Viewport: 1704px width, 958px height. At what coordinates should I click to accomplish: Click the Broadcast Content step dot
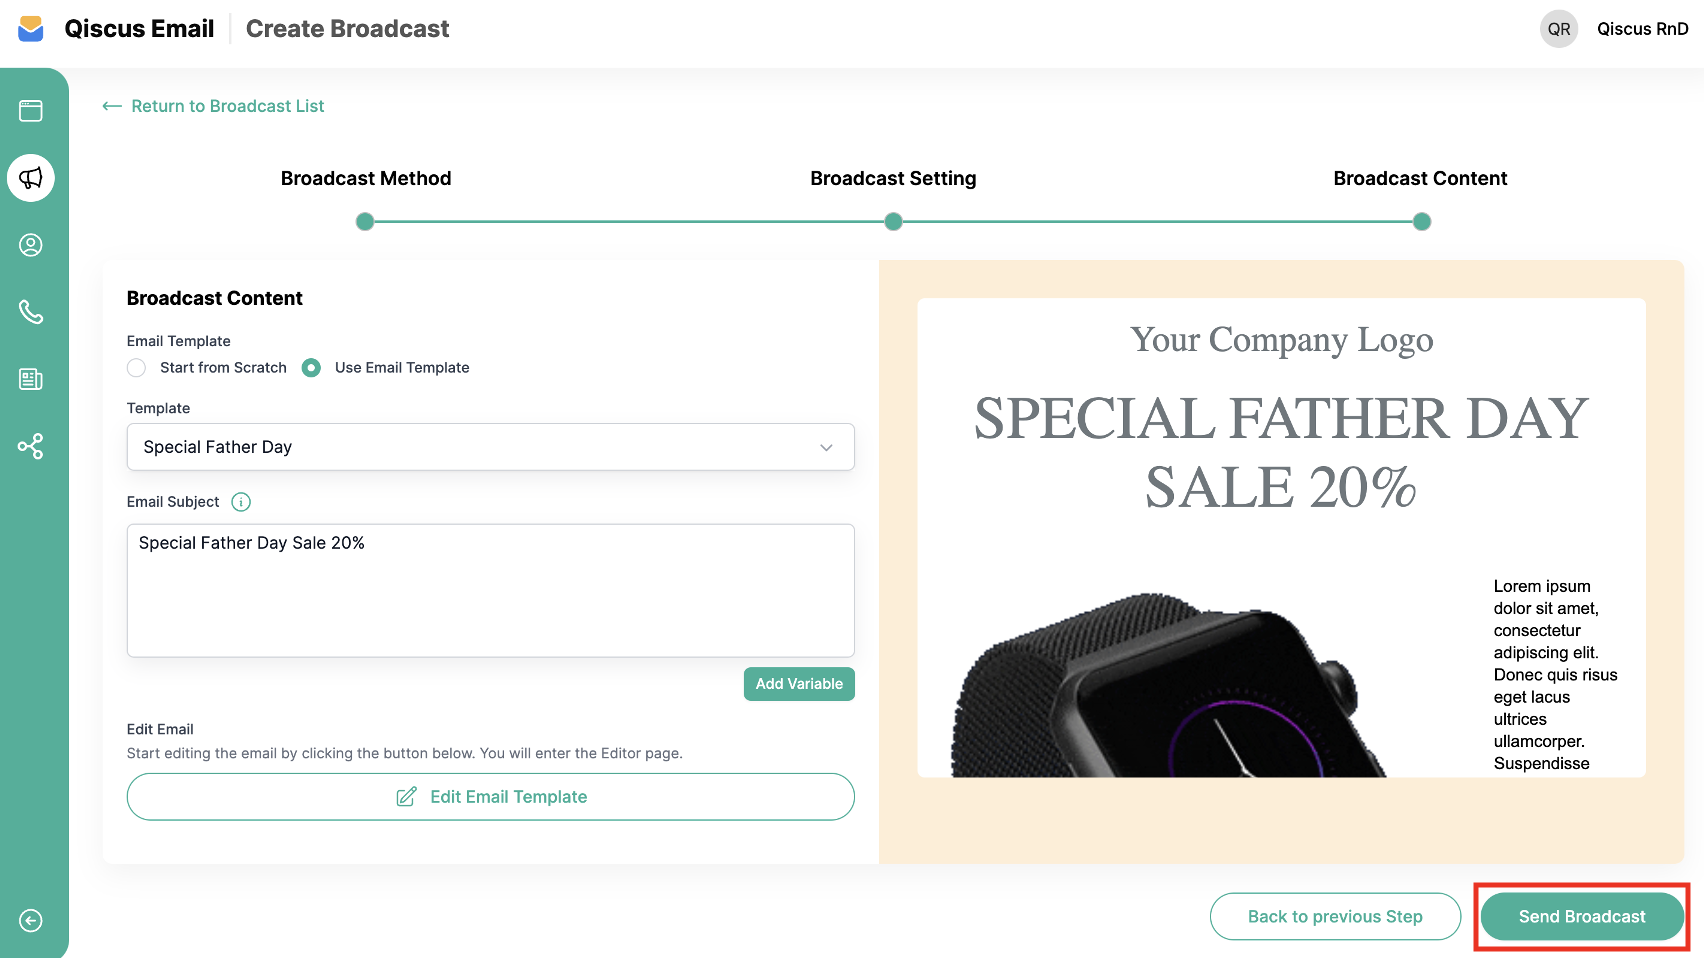point(1421,221)
